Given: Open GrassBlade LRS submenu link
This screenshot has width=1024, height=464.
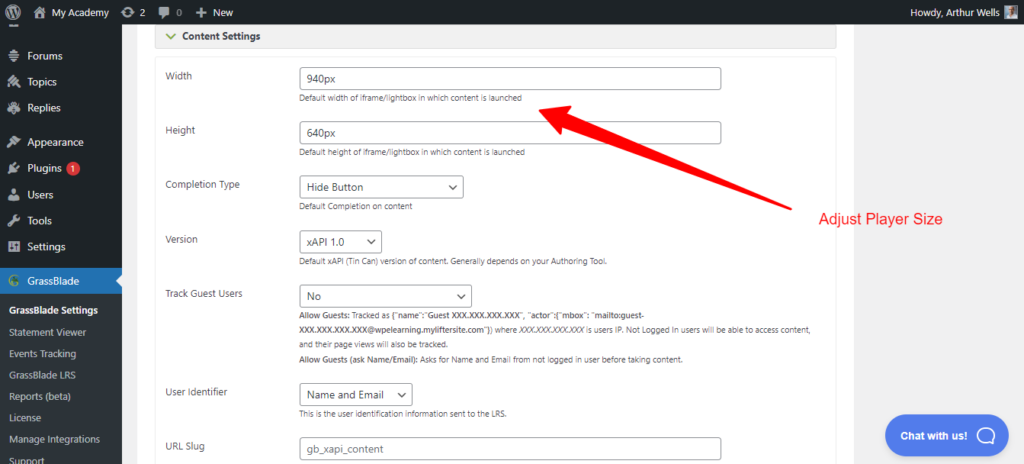Looking at the screenshot, I should pyautogui.click(x=42, y=375).
